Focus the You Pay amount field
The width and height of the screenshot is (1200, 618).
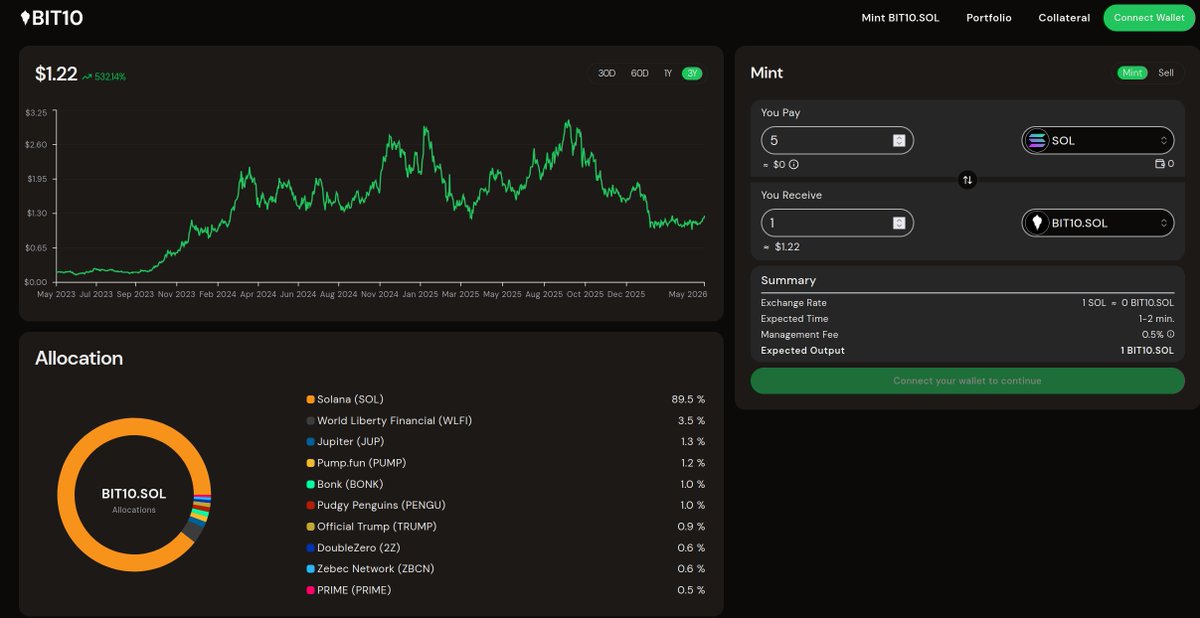coord(837,140)
